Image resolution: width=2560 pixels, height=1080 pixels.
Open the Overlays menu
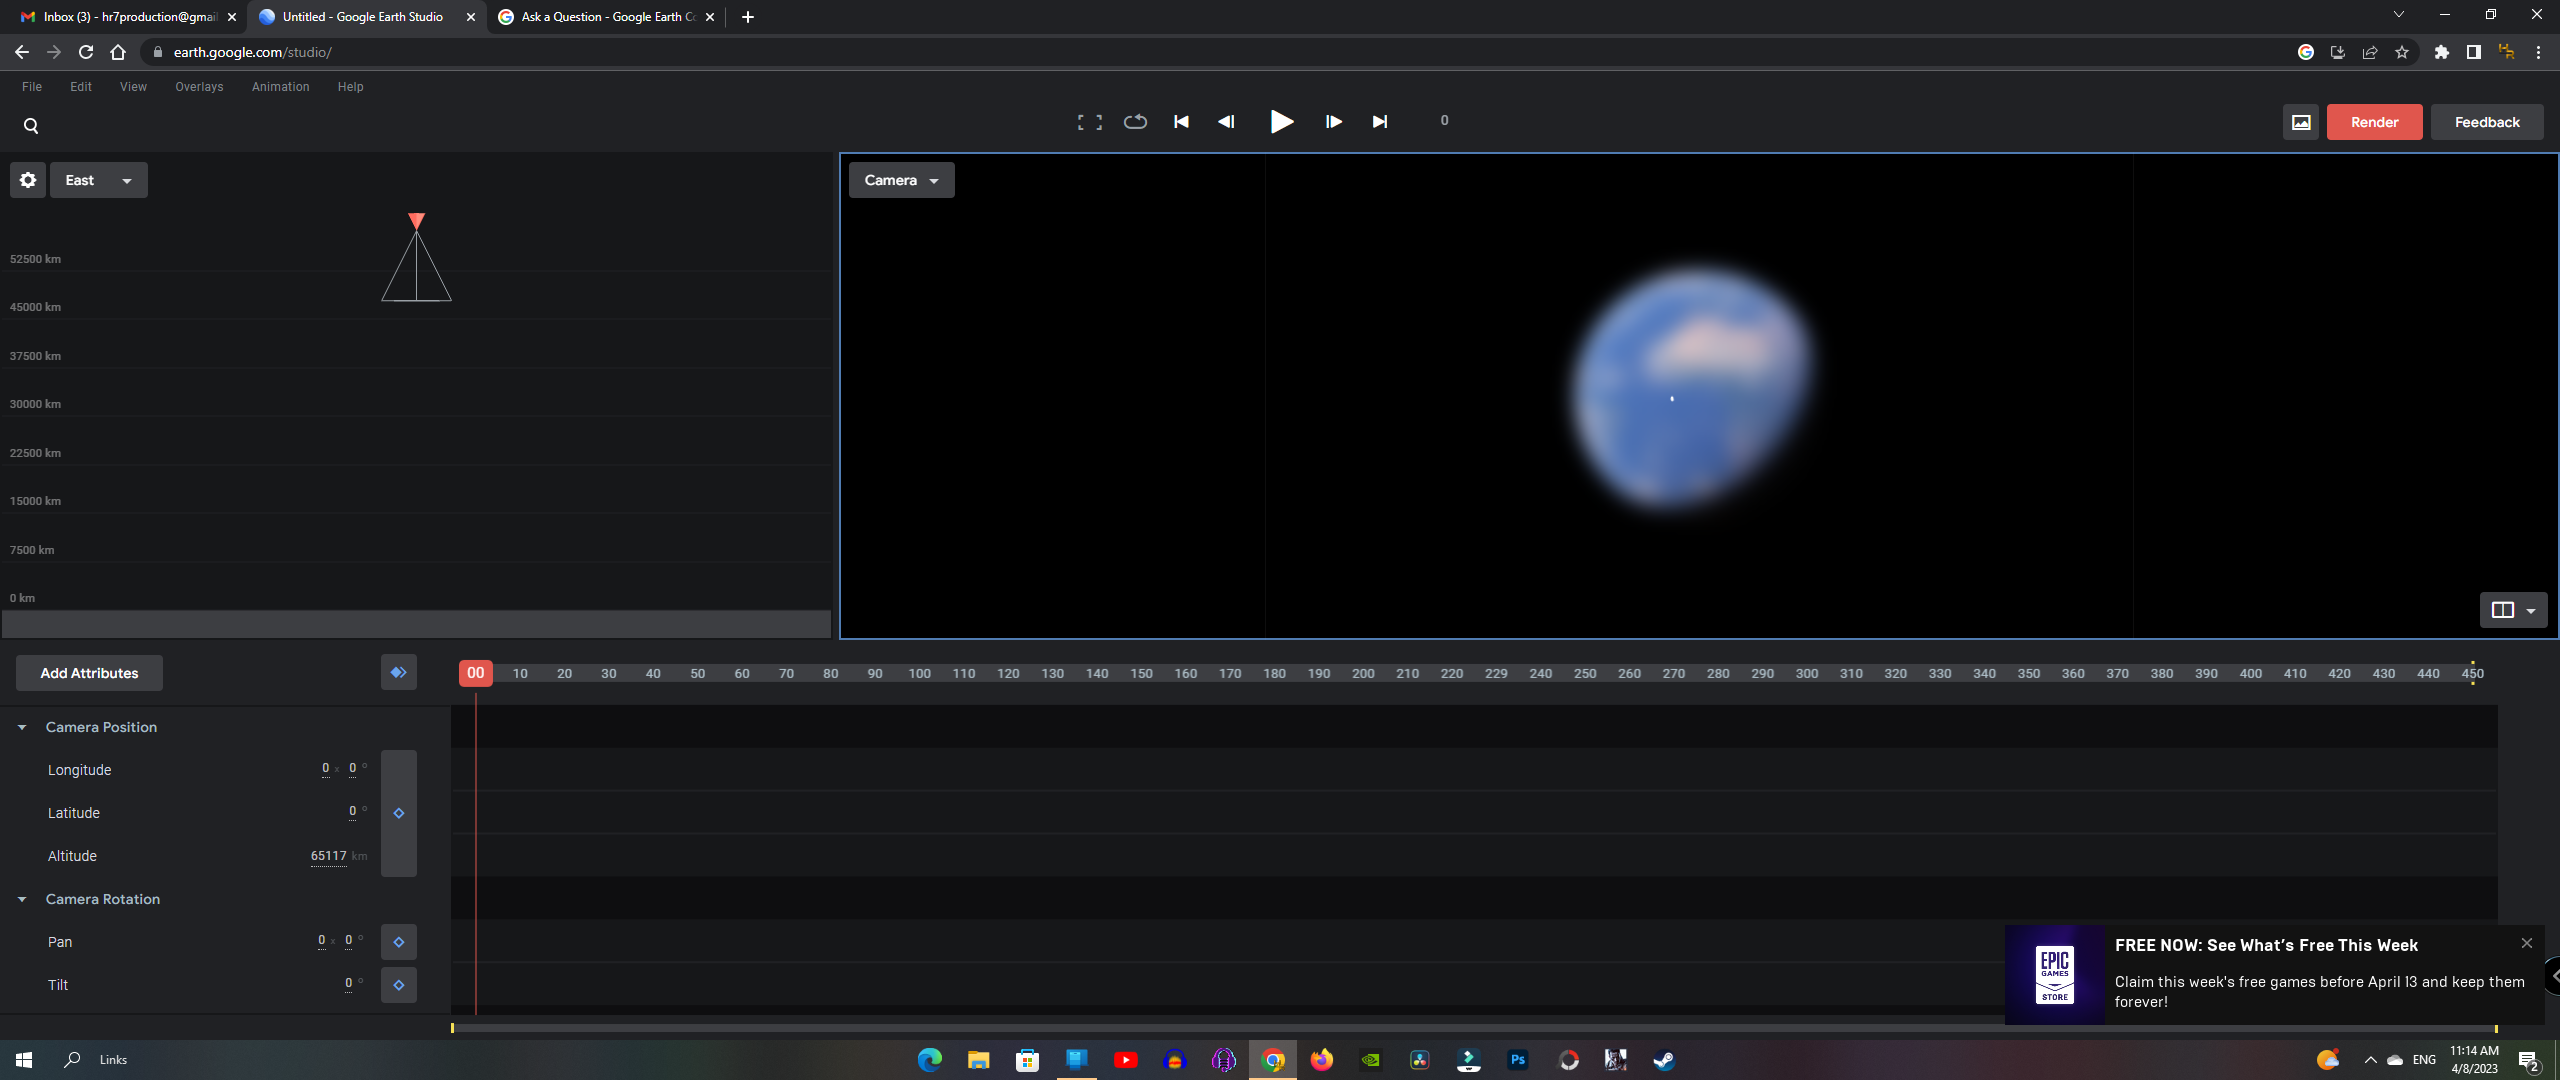tap(198, 87)
